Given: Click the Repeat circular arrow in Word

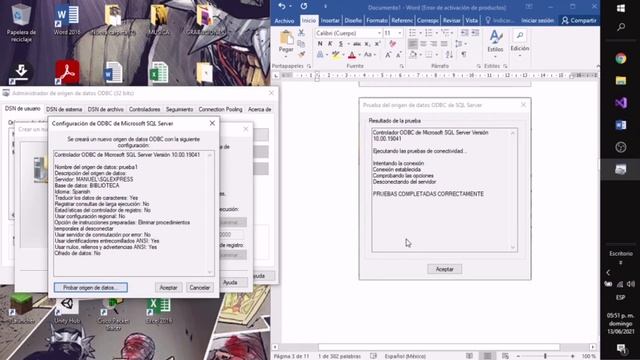Looking at the screenshot, I should (304, 6).
